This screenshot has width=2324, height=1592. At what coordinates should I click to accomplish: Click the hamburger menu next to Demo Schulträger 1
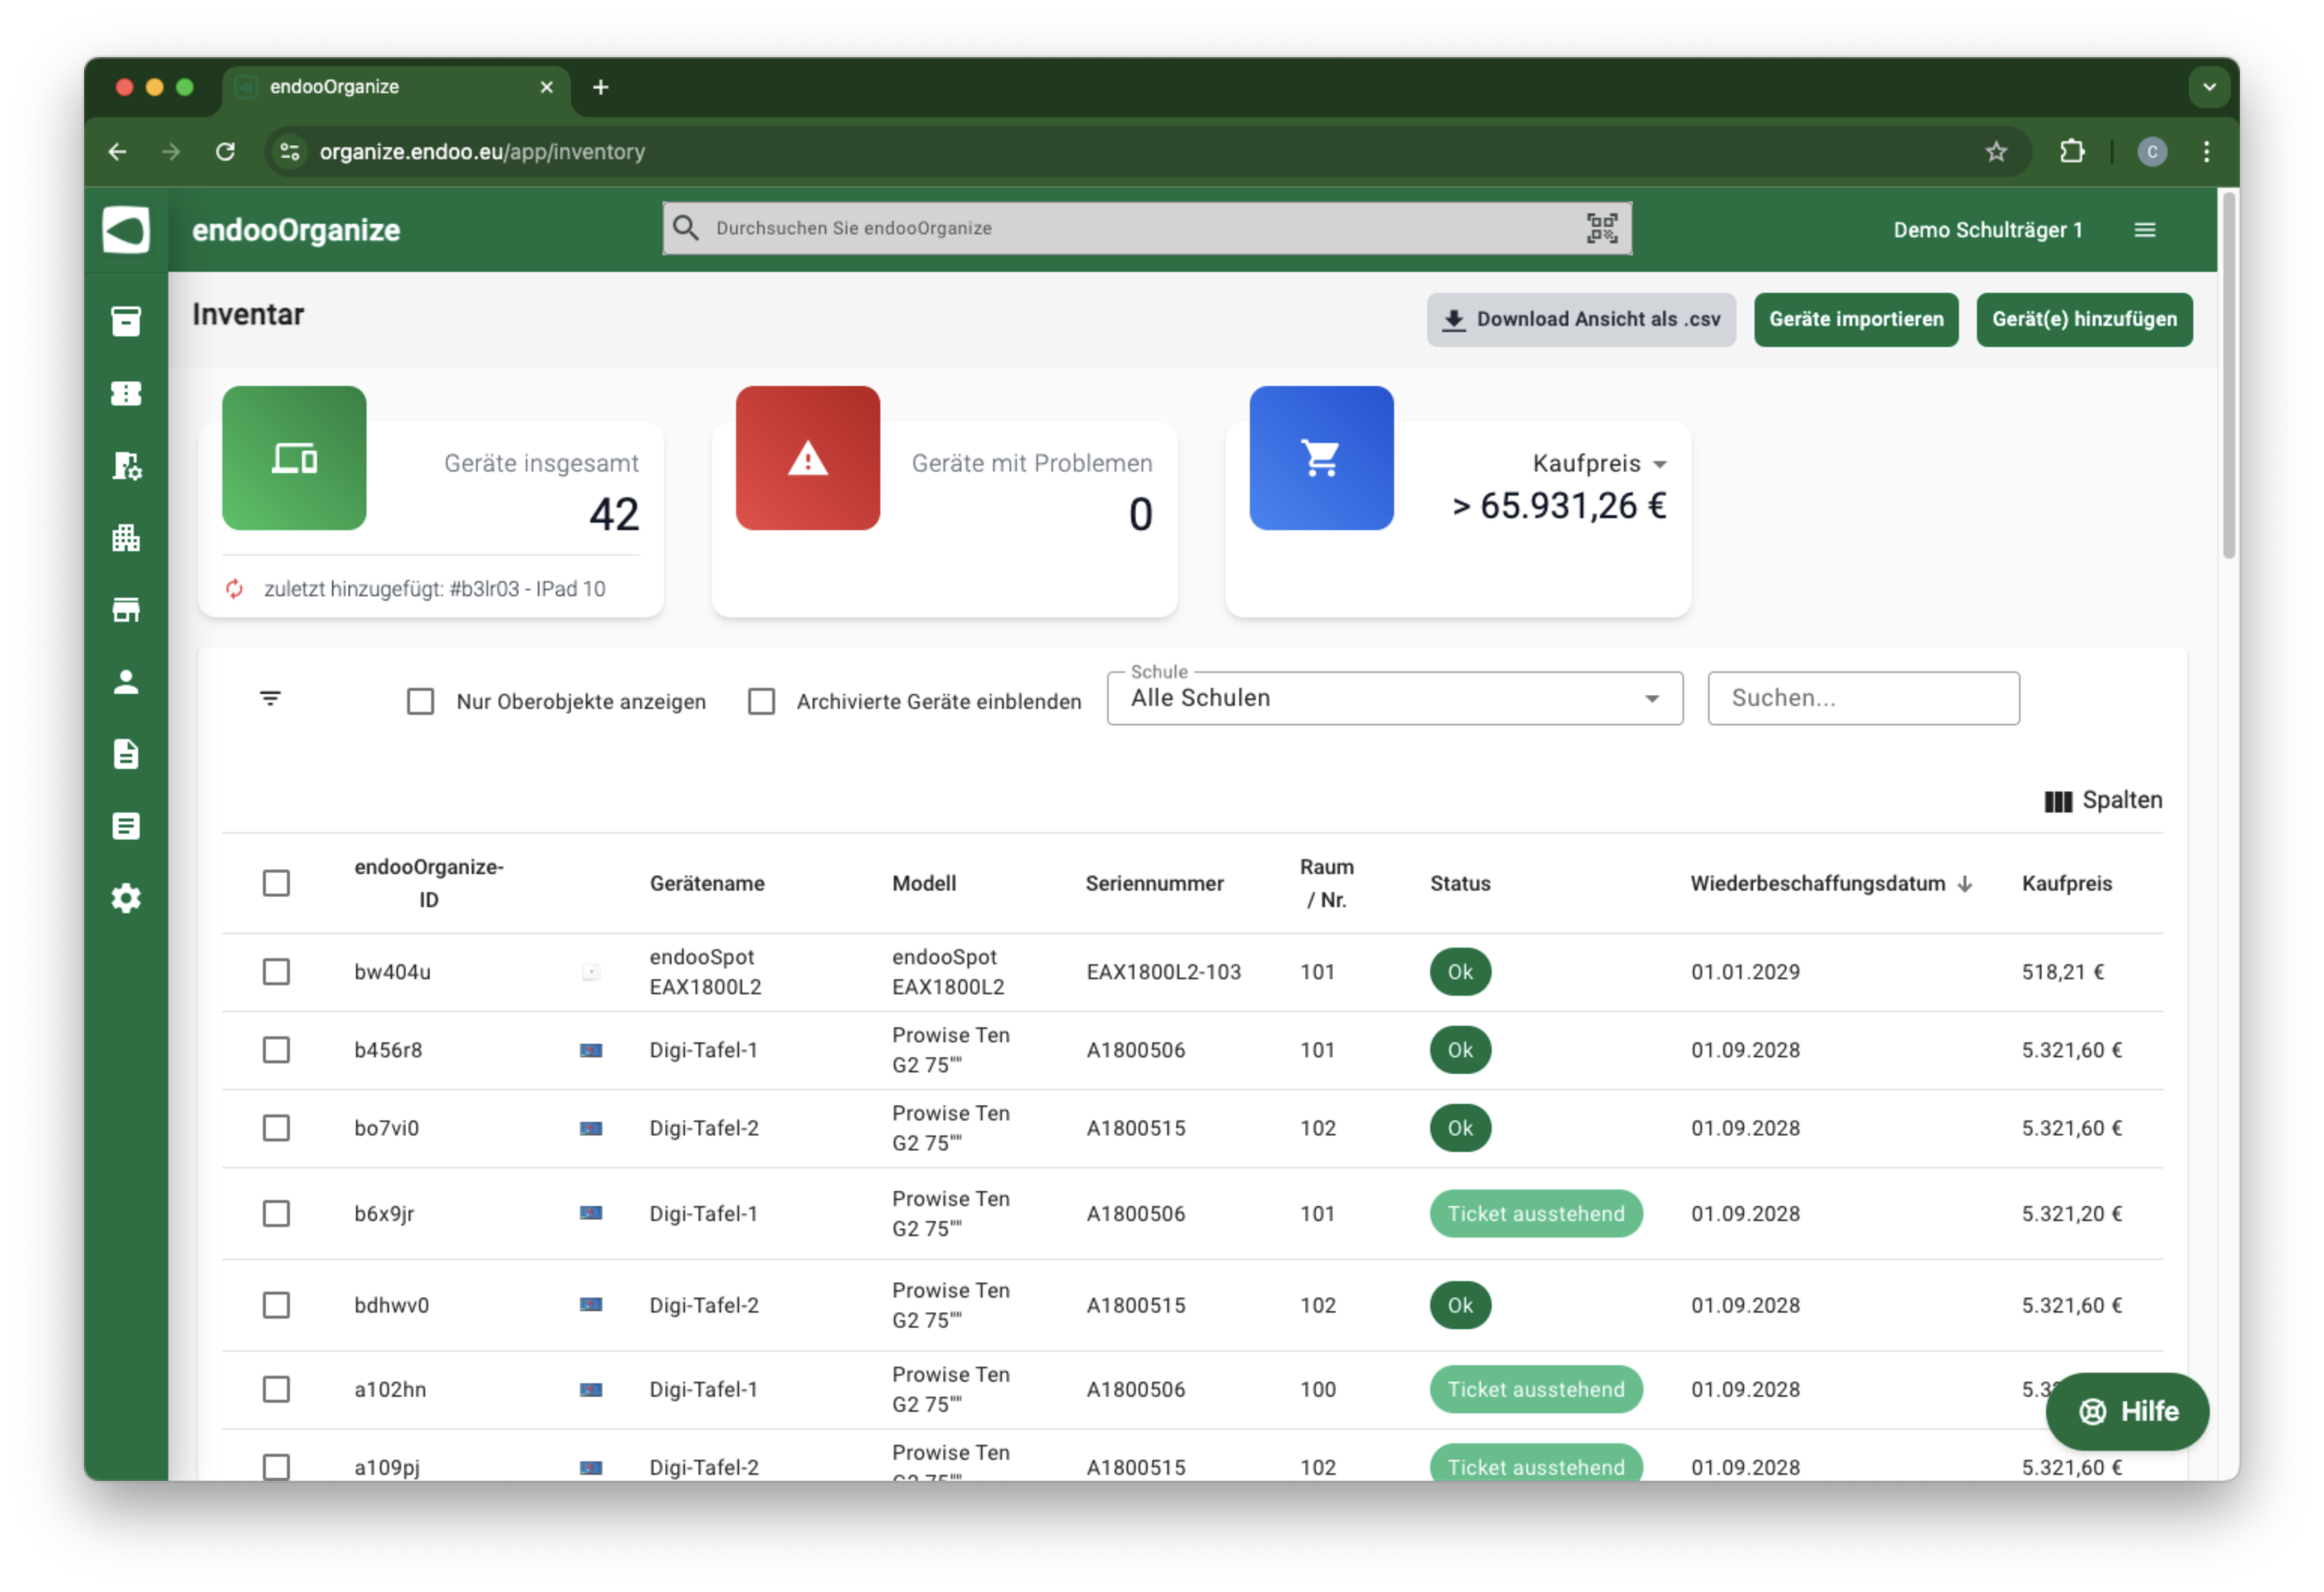click(2144, 230)
